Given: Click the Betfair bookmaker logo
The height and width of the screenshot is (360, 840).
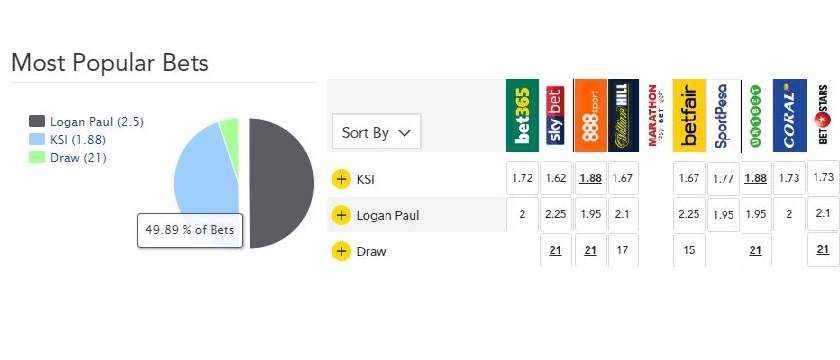Looking at the screenshot, I should click(689, 115).
